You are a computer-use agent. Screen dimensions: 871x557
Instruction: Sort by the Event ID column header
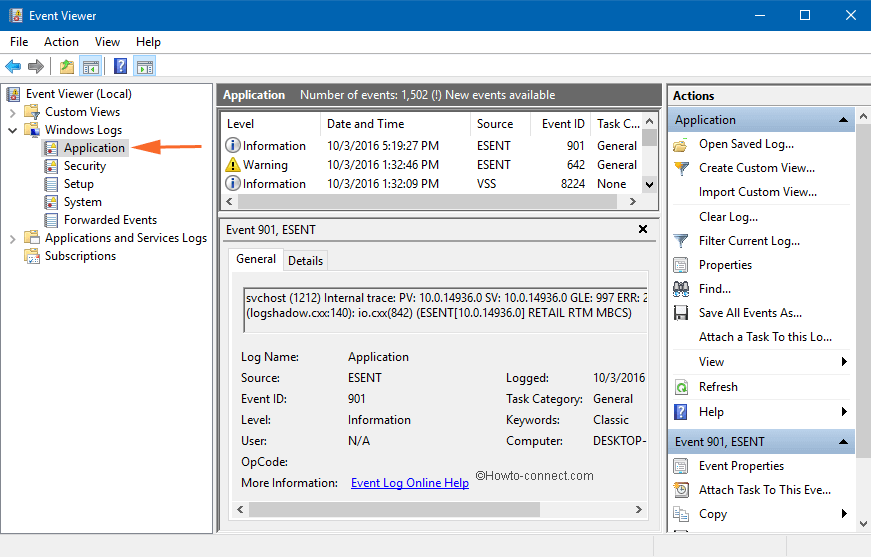click(x=560, y=124)
